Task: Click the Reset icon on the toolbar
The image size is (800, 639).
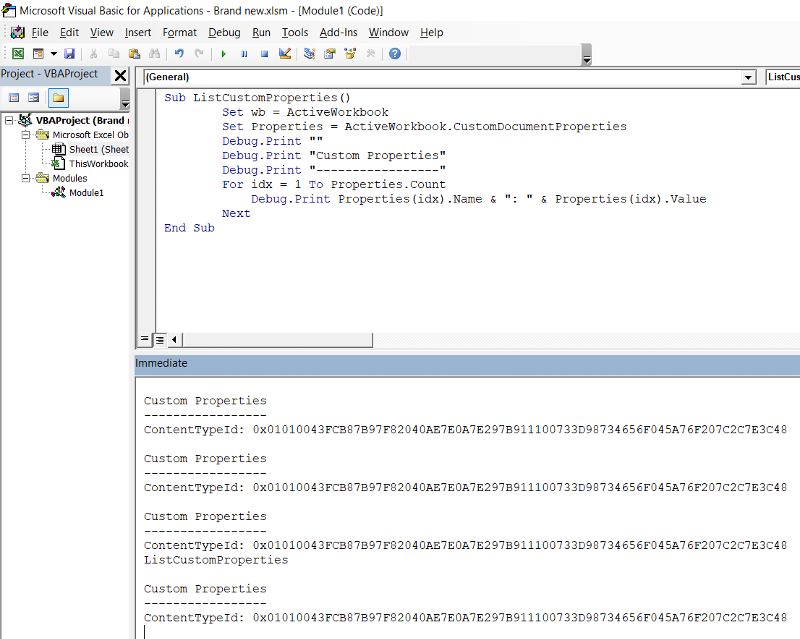Action: 265,52
